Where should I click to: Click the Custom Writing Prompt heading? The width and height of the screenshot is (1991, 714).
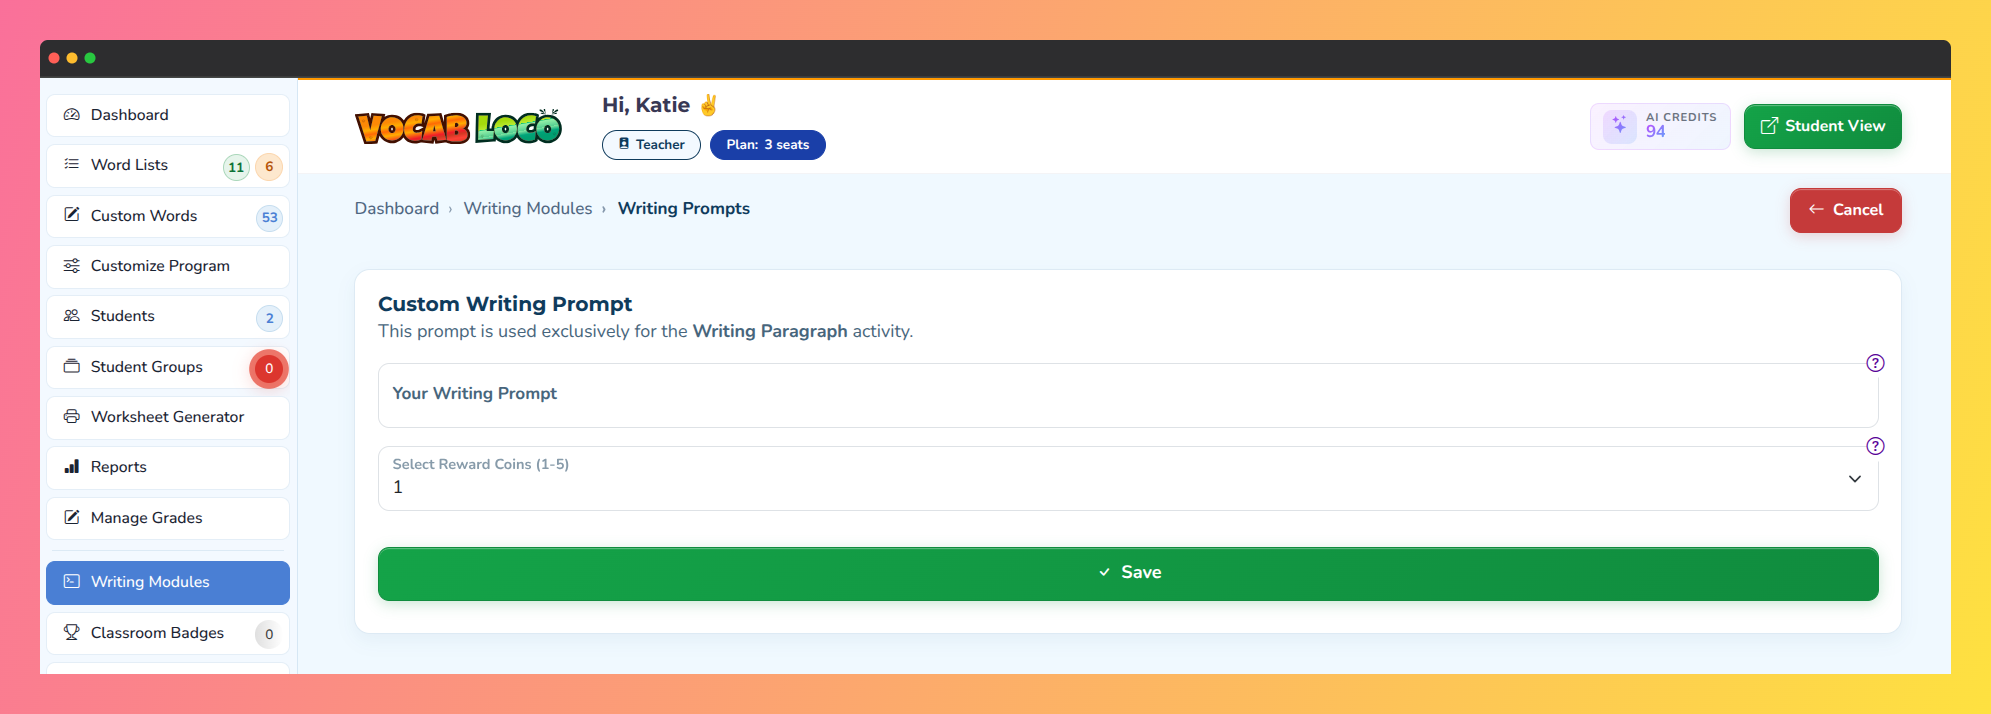505,304
